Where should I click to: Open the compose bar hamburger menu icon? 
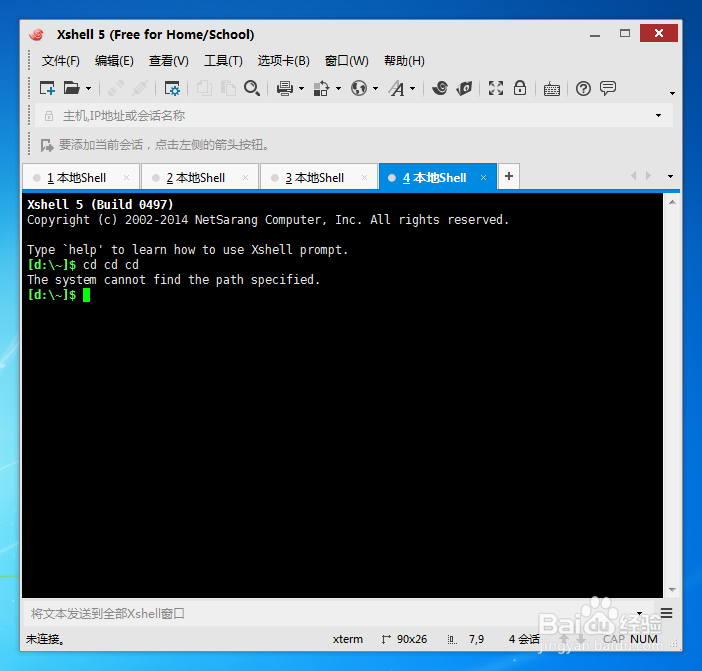666,613
